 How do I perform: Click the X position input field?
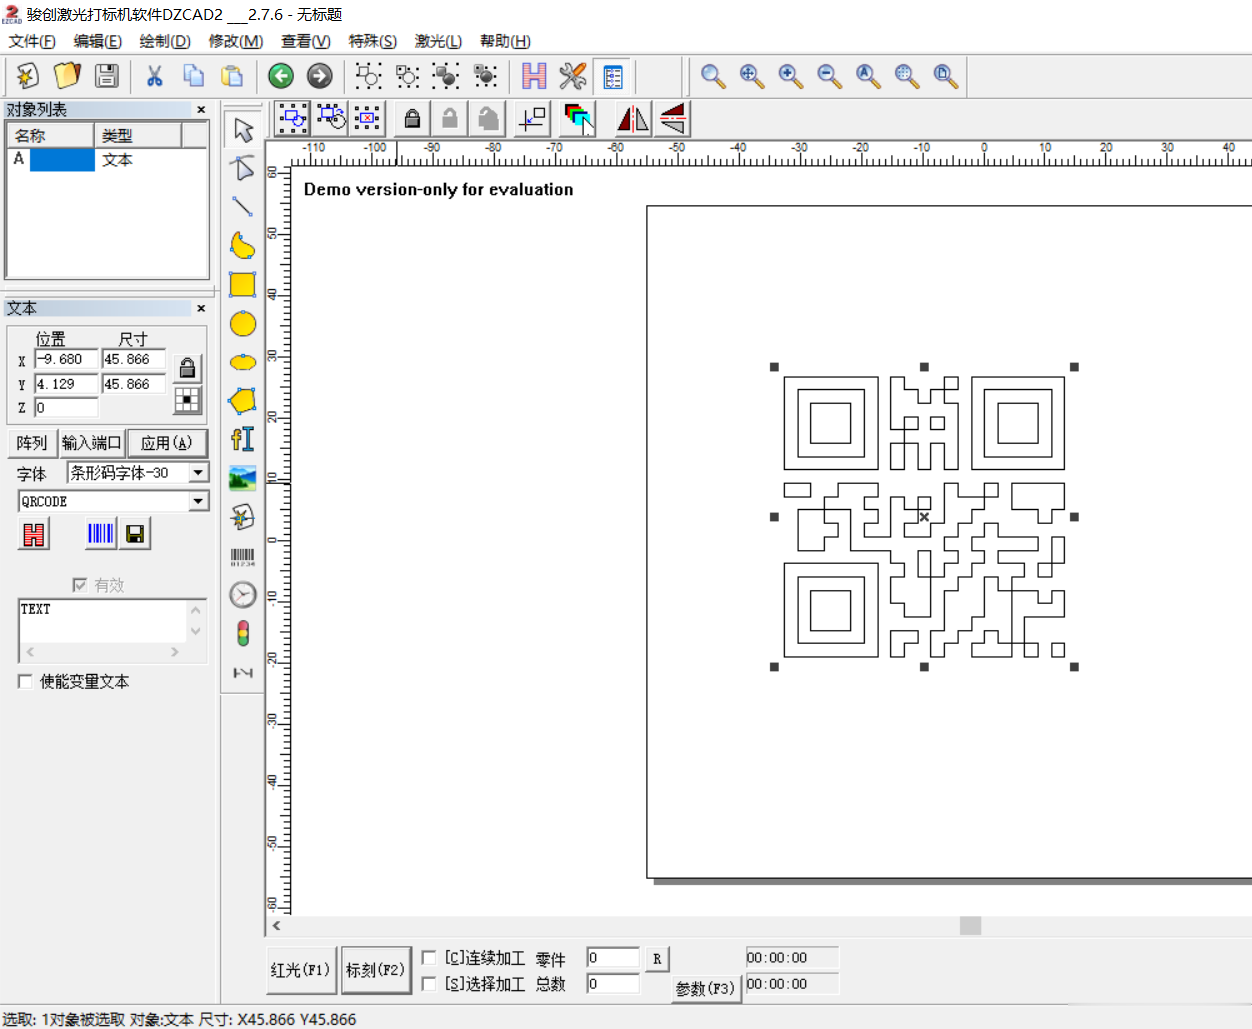pyautogui.click(x=67, y=360)
